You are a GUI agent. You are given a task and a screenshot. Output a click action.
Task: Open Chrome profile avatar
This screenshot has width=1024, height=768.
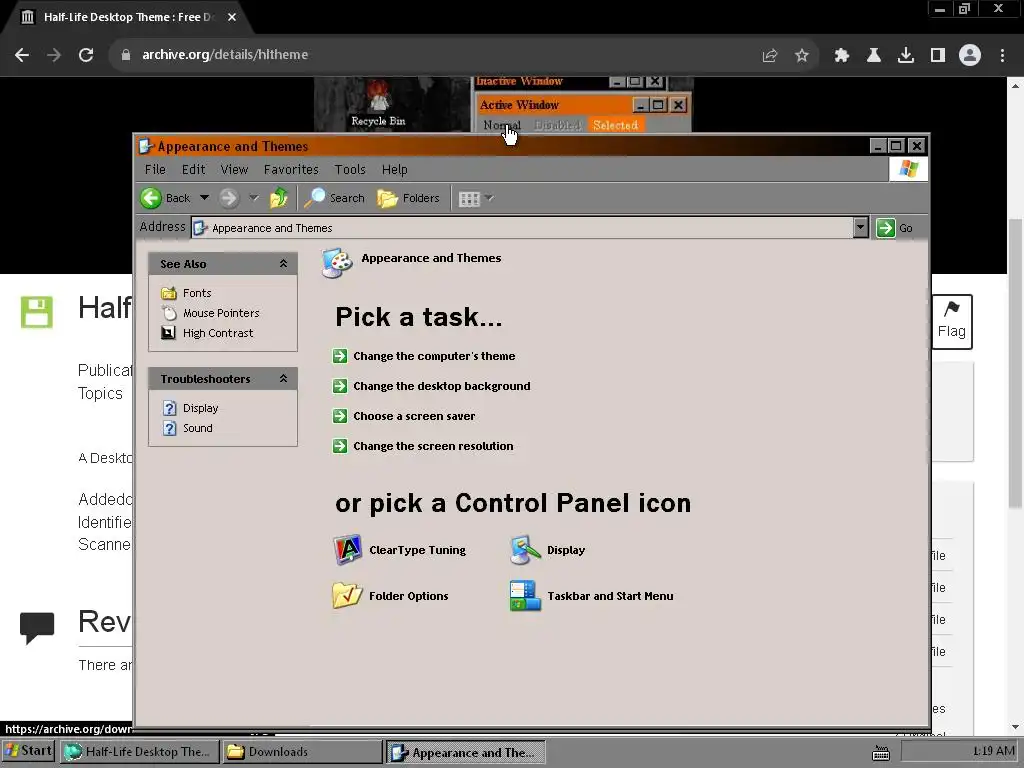tap(970, 55)
